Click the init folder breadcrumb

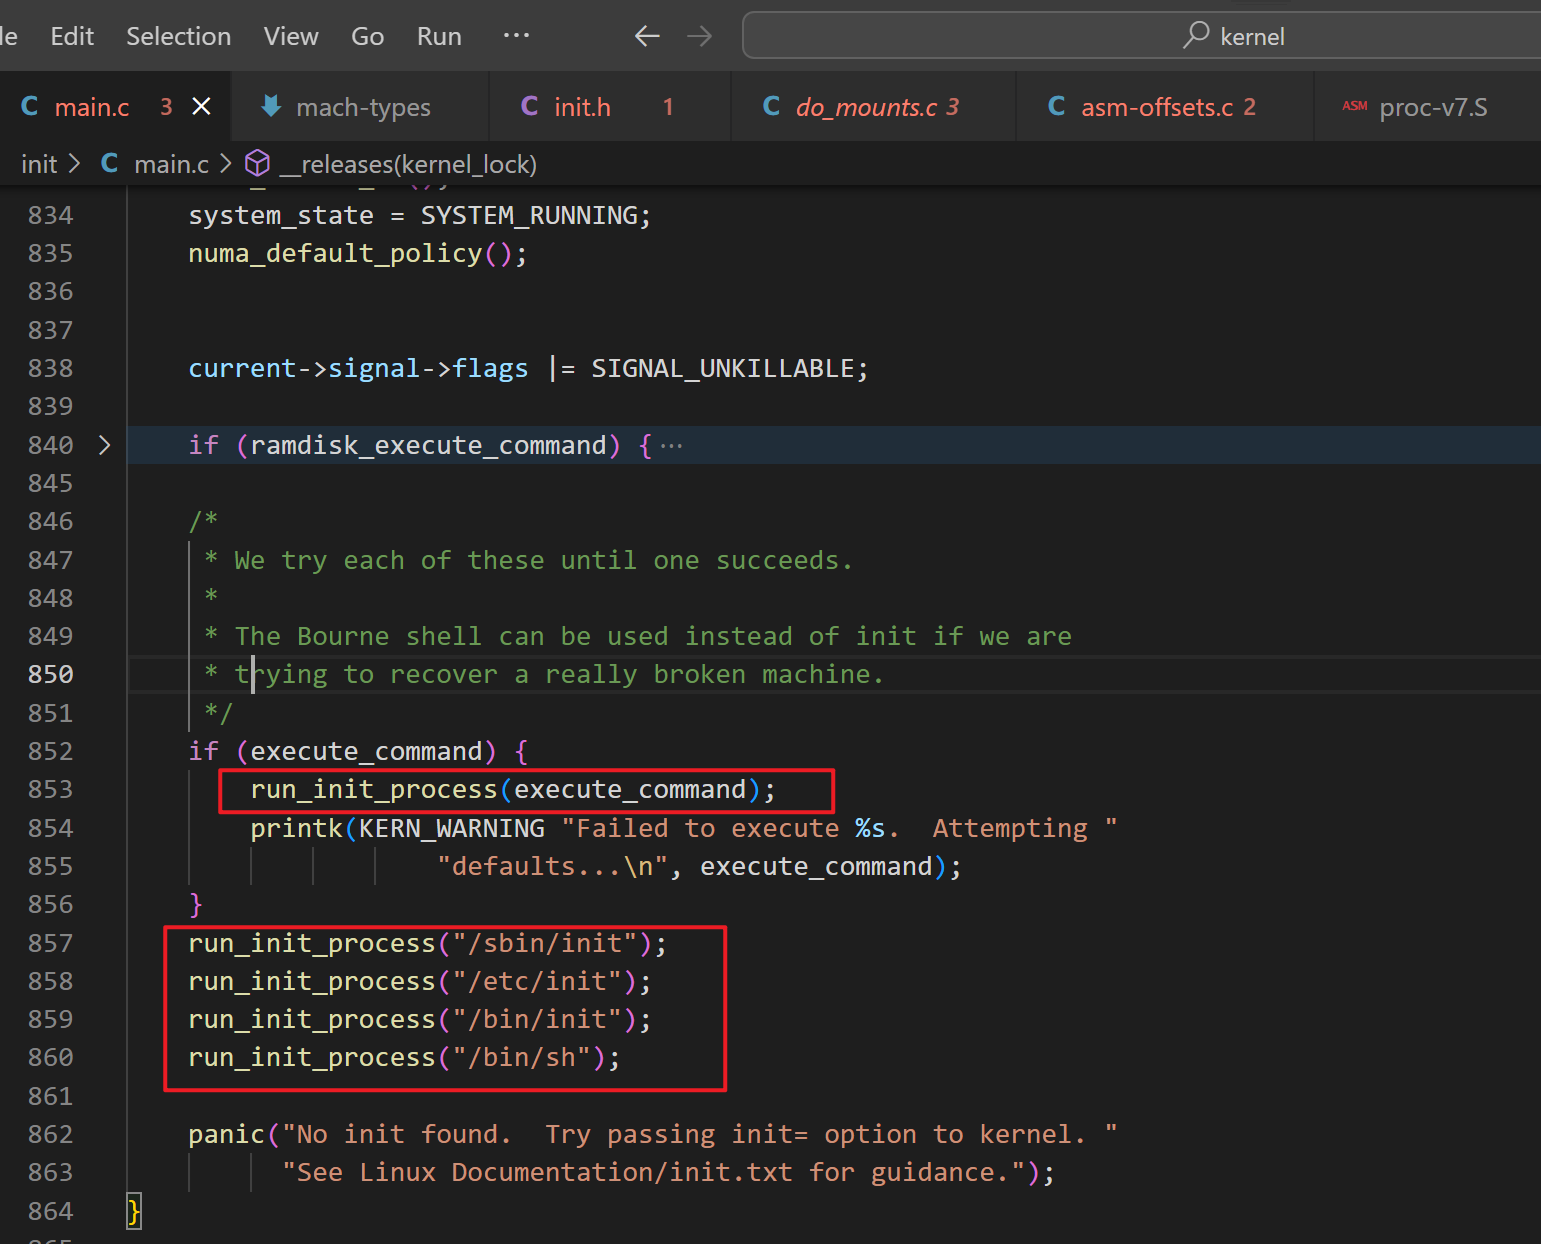click(39, 164)
